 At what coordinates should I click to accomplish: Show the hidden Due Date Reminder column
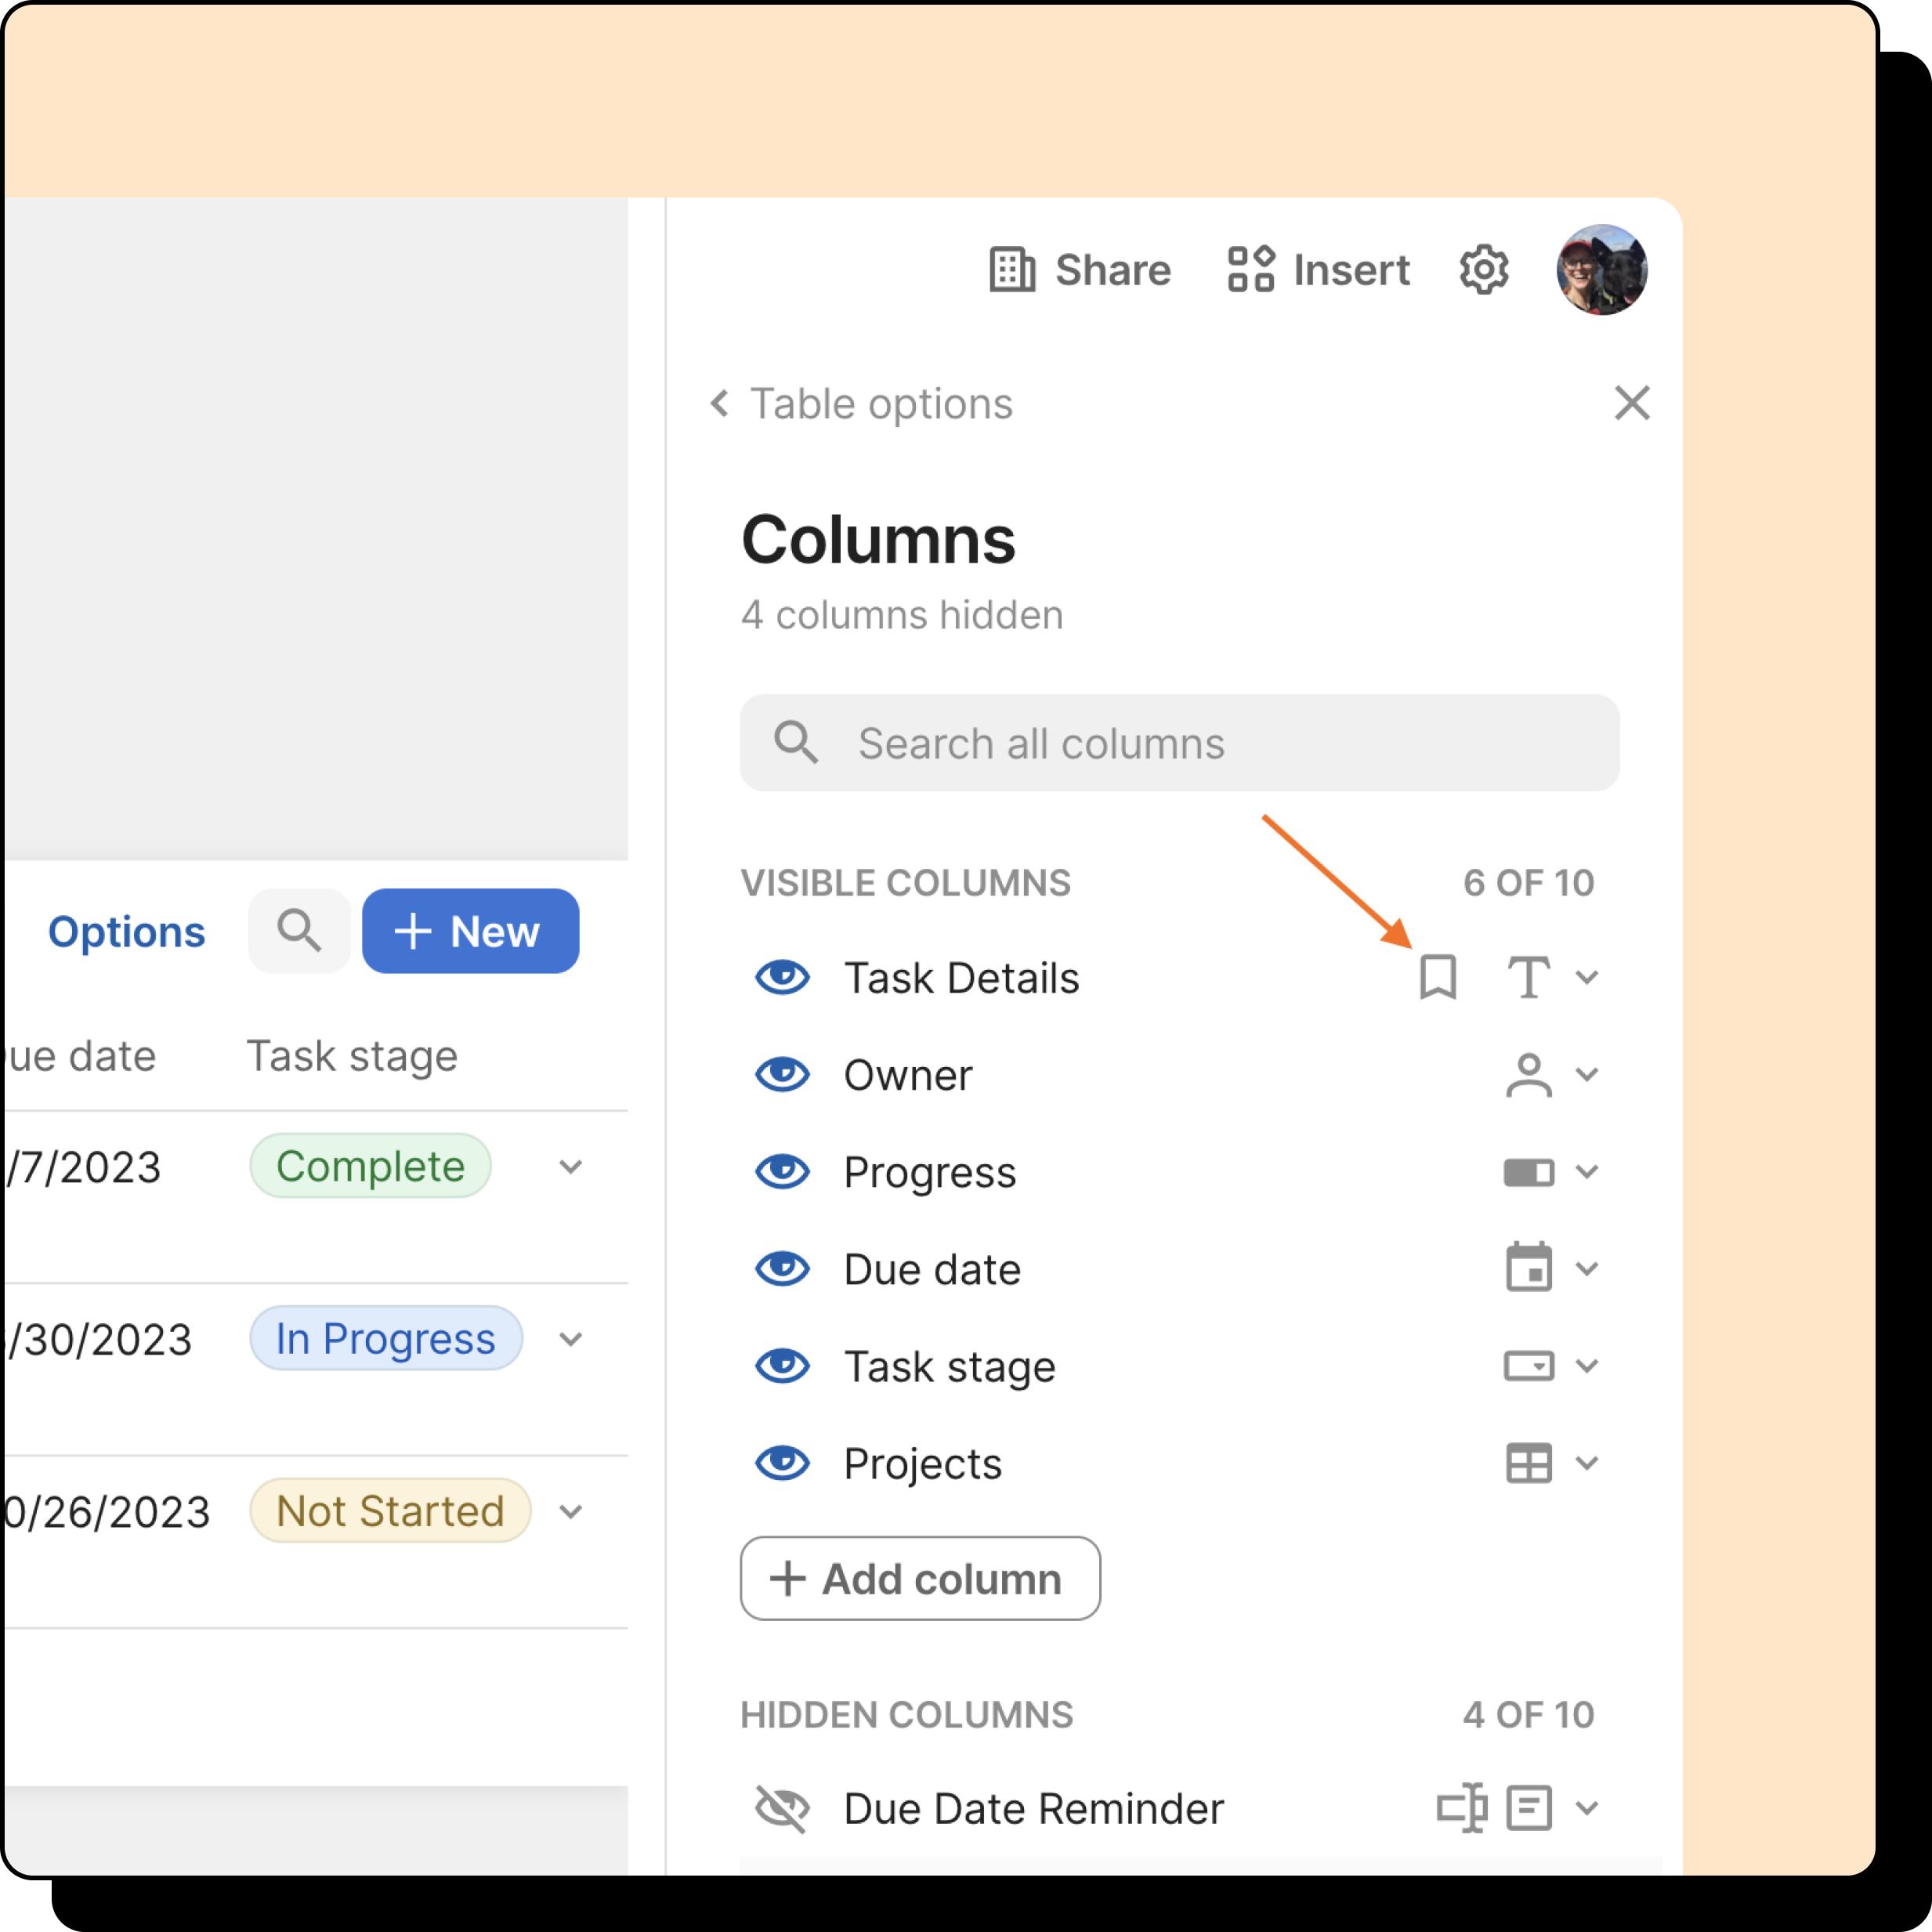click(783, 1808)
